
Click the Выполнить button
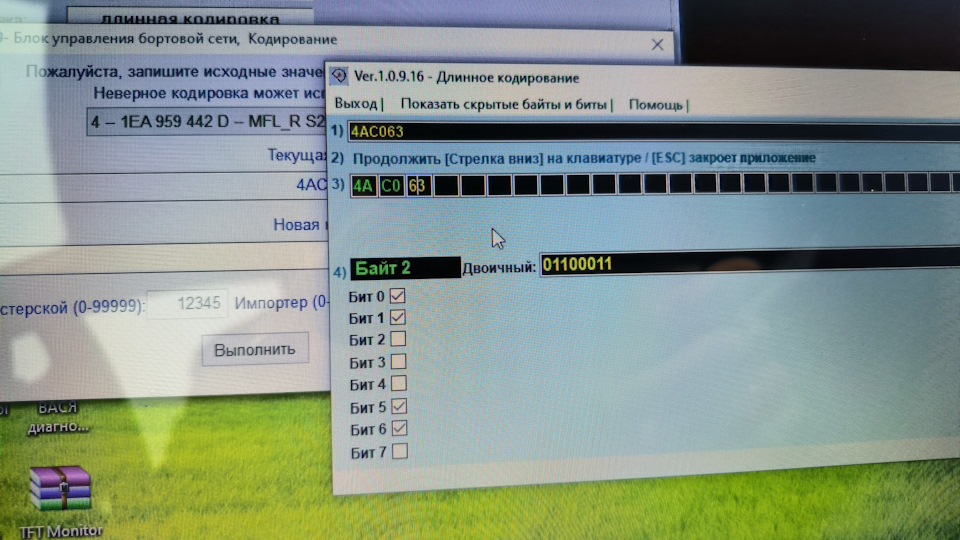tap(255, 350)
